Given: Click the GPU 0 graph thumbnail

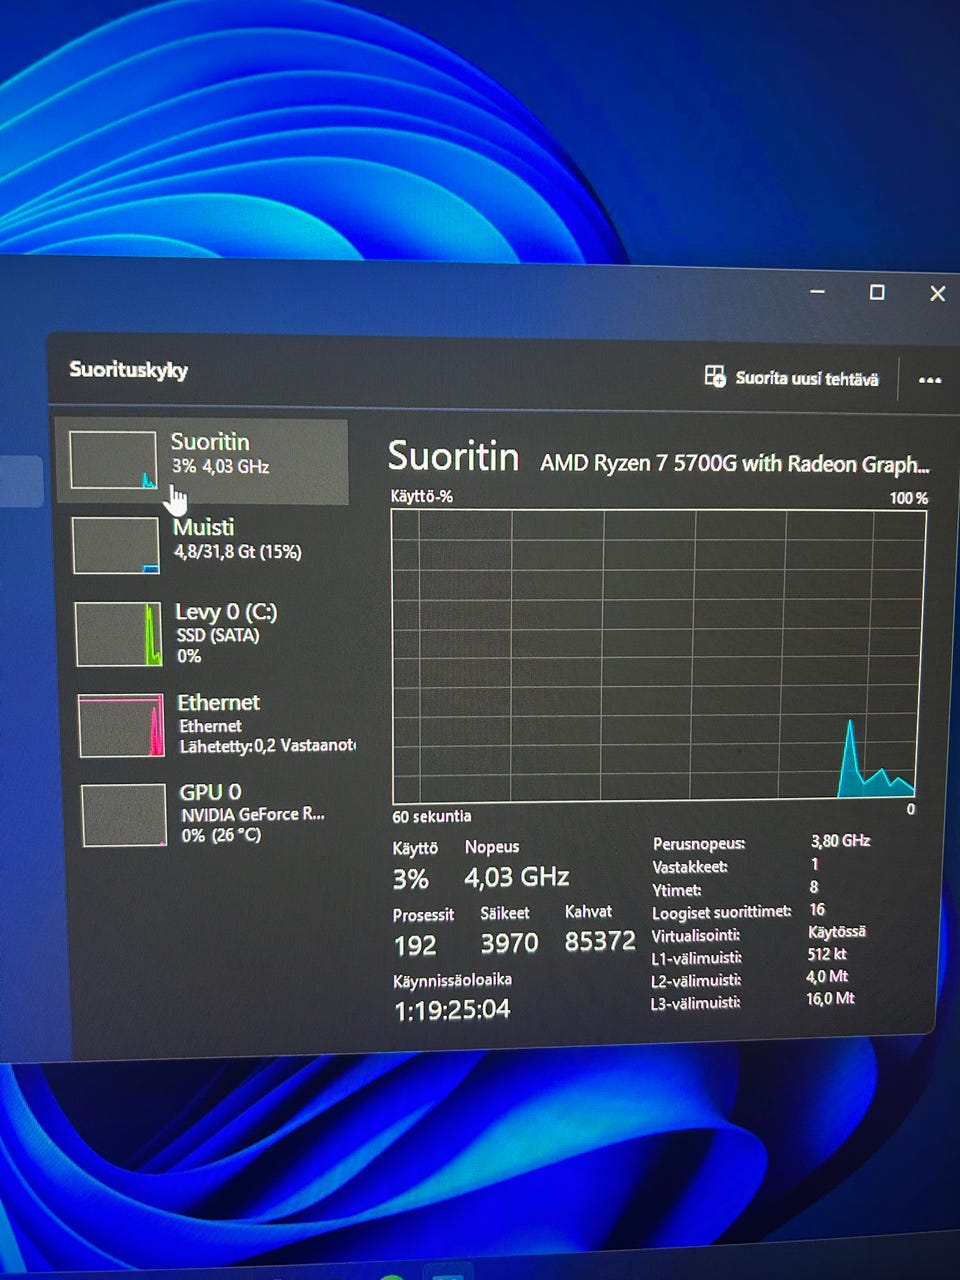Looking at the screenshot, I should click(124, 815).
